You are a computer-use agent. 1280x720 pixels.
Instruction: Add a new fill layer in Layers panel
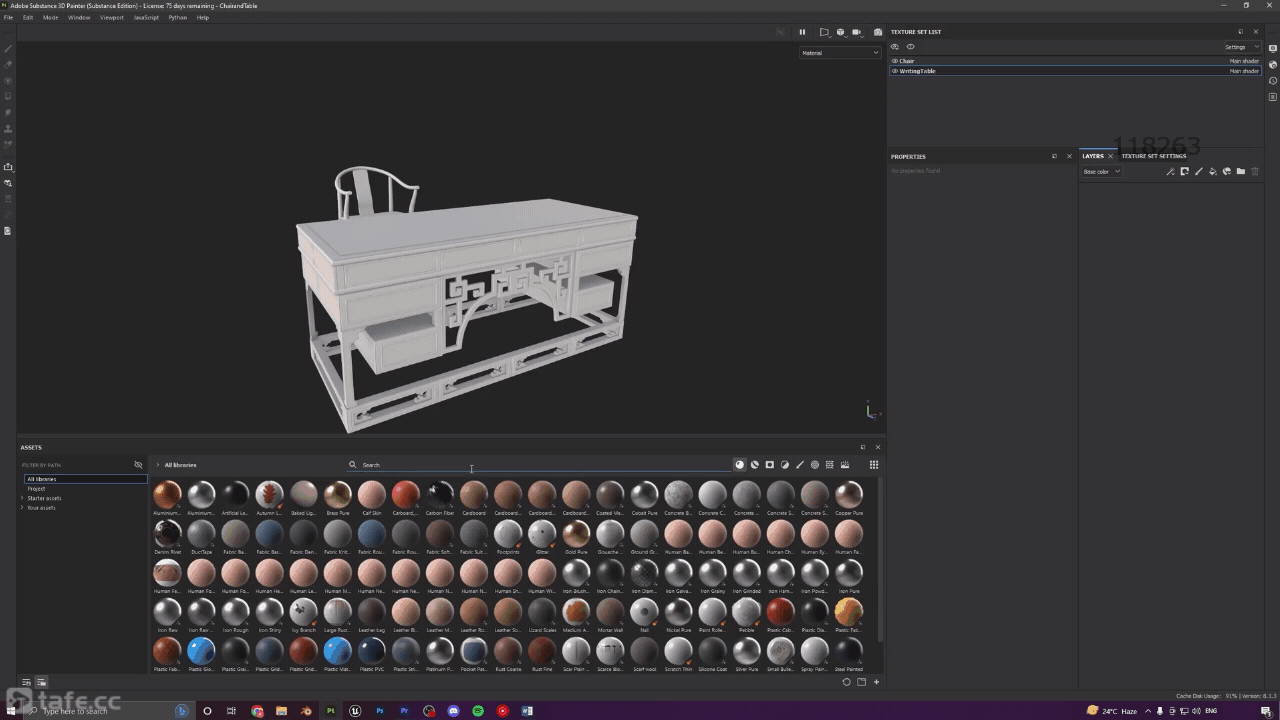click(x=1212, y=171)
